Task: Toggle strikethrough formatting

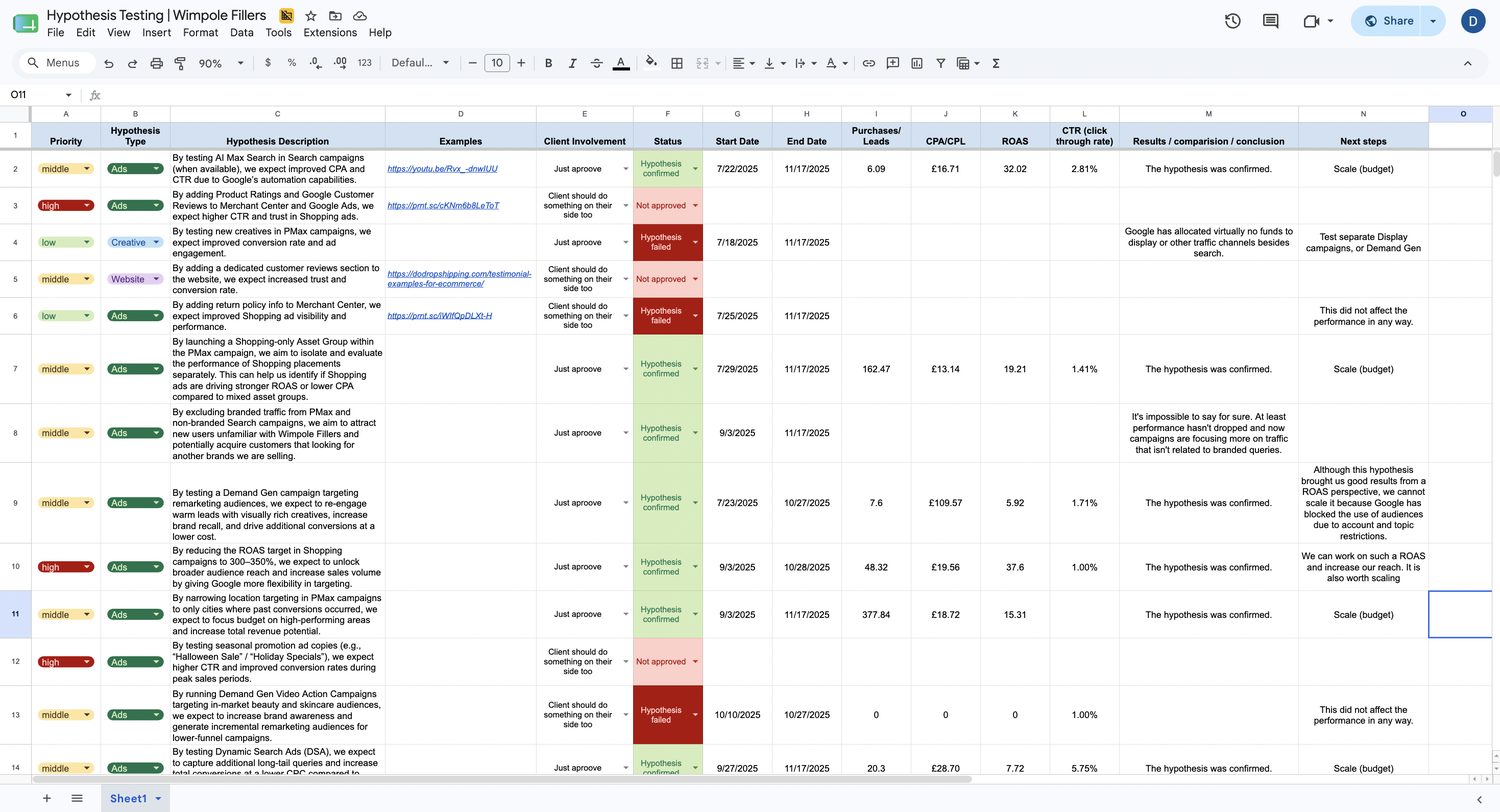Action: click(596, 63)
